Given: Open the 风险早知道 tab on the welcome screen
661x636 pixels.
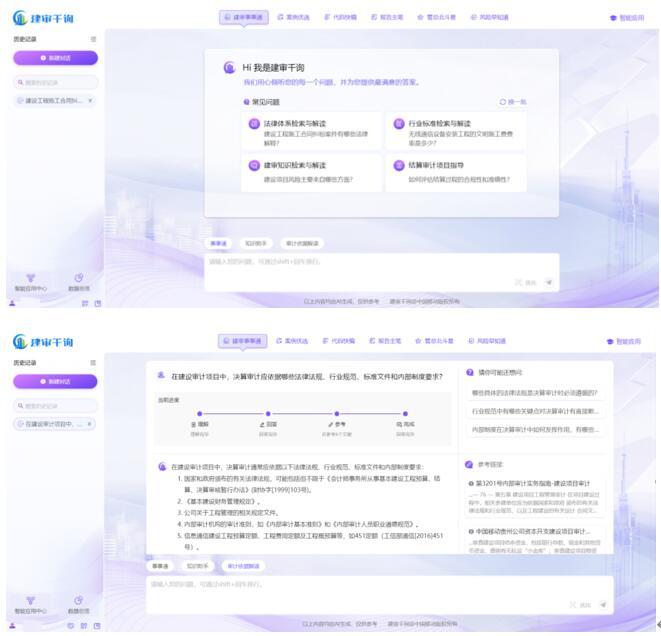Looking at the screenshot, I should 489,17.
